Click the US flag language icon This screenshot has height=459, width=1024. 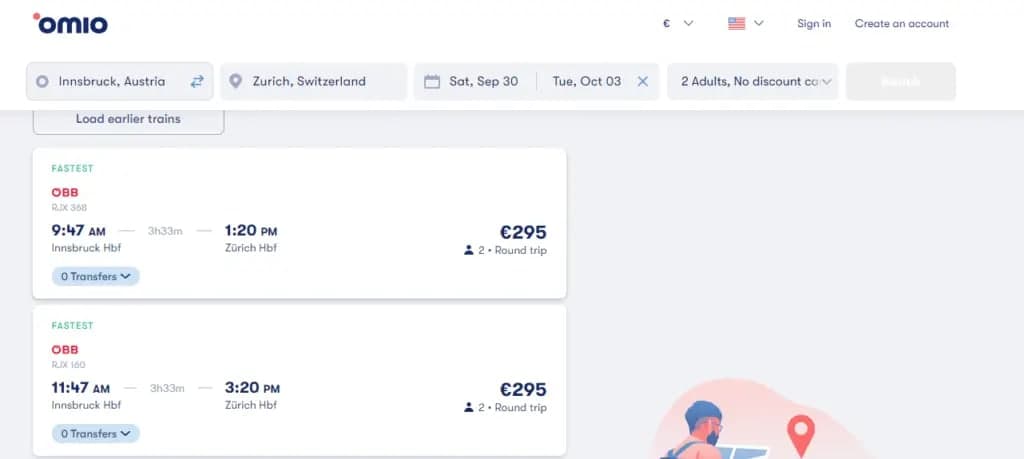737,23
